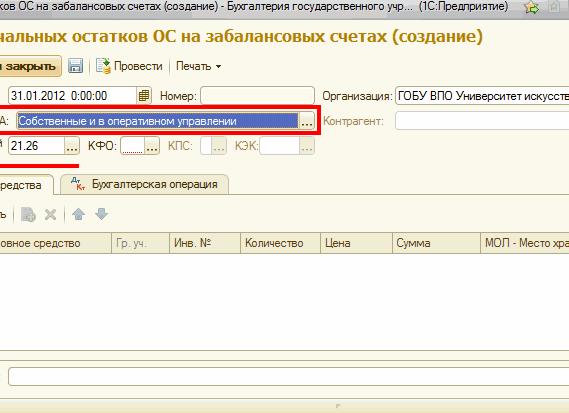Click the favorites star icon in title bar
Image resolution: width=569 pixels, height=413 pixels.
click(532, 7)
